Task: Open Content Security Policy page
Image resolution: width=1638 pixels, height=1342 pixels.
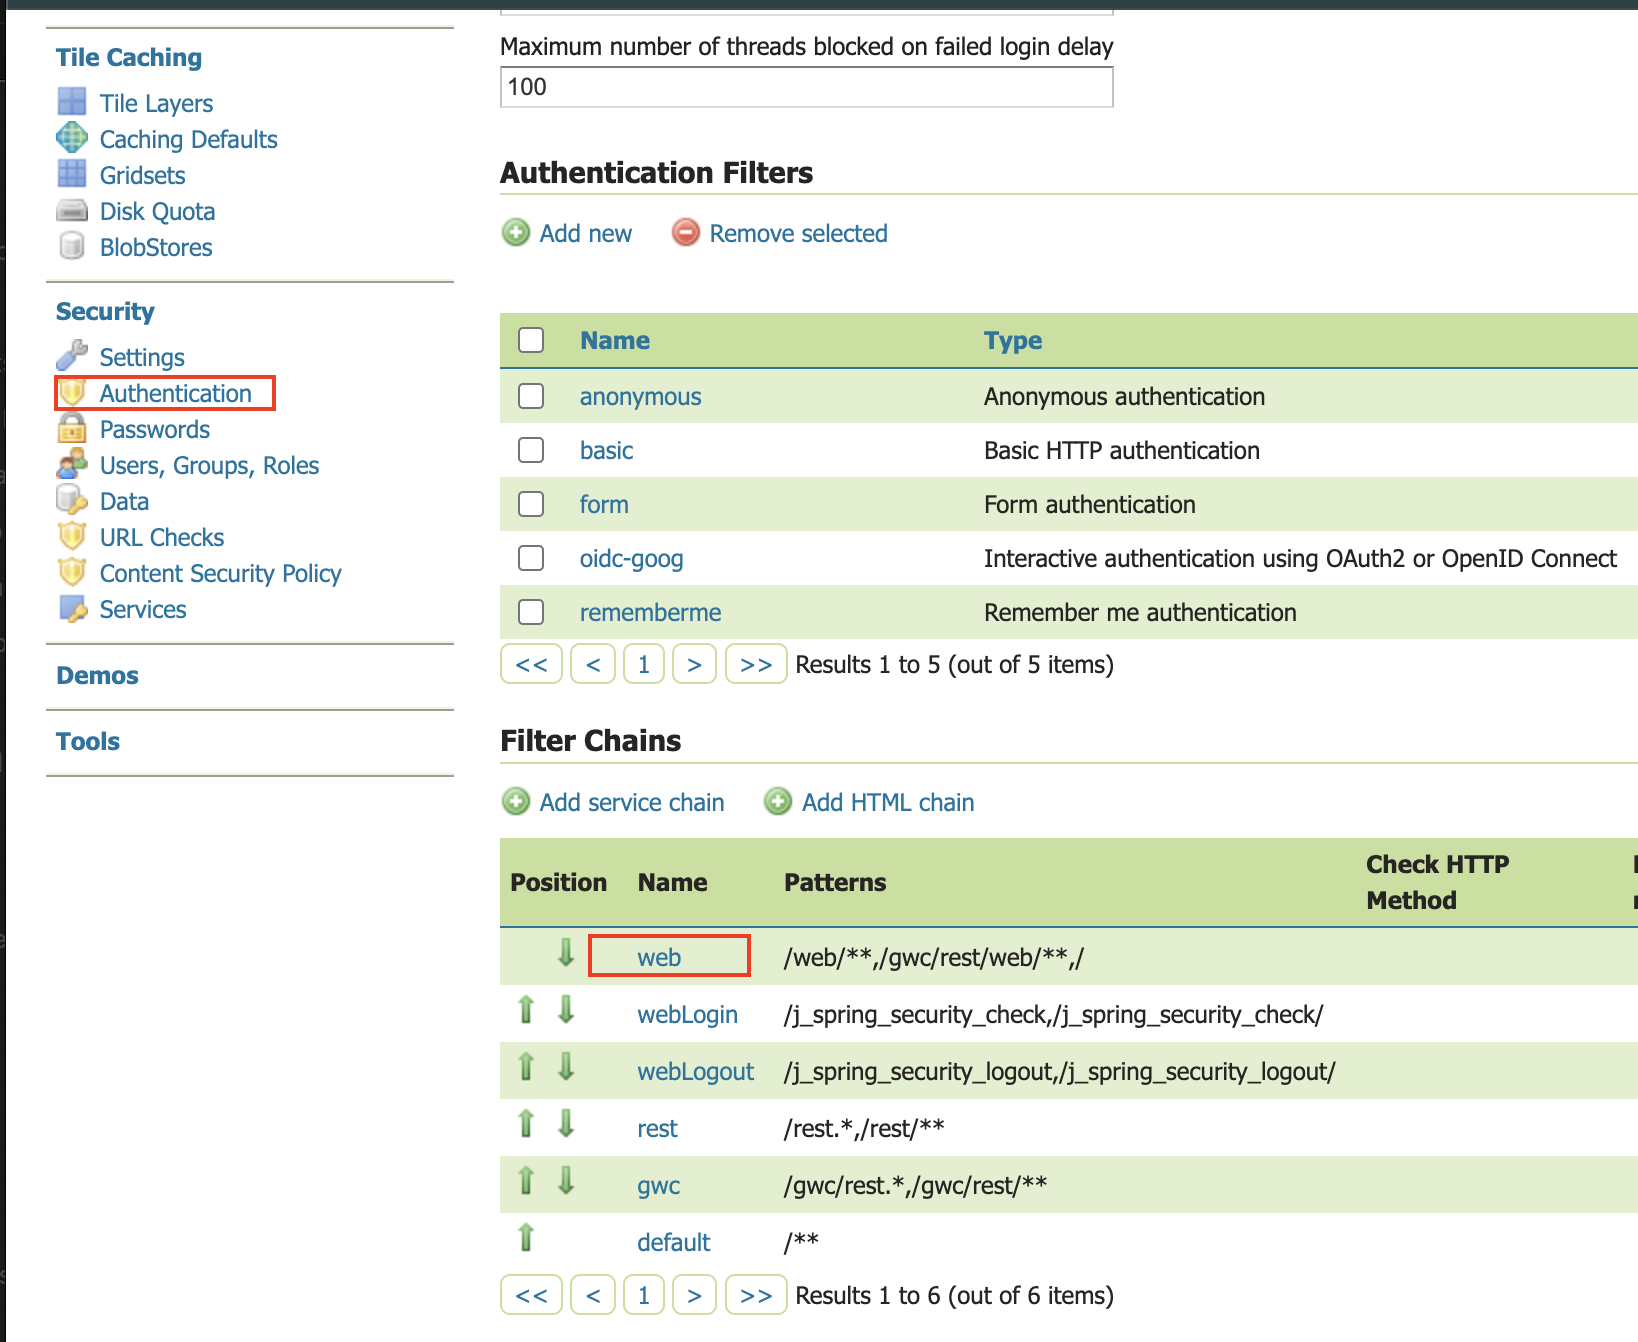Action: [220, 574]
